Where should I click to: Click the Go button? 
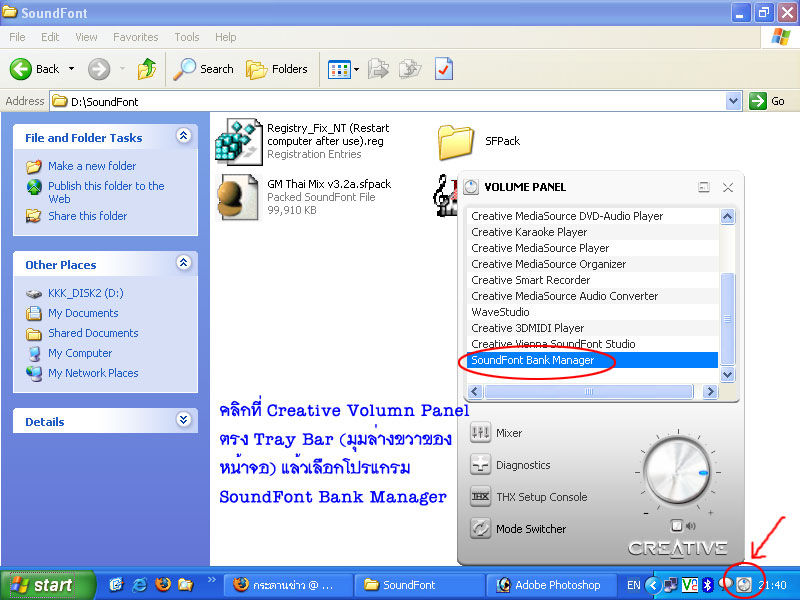767,101
